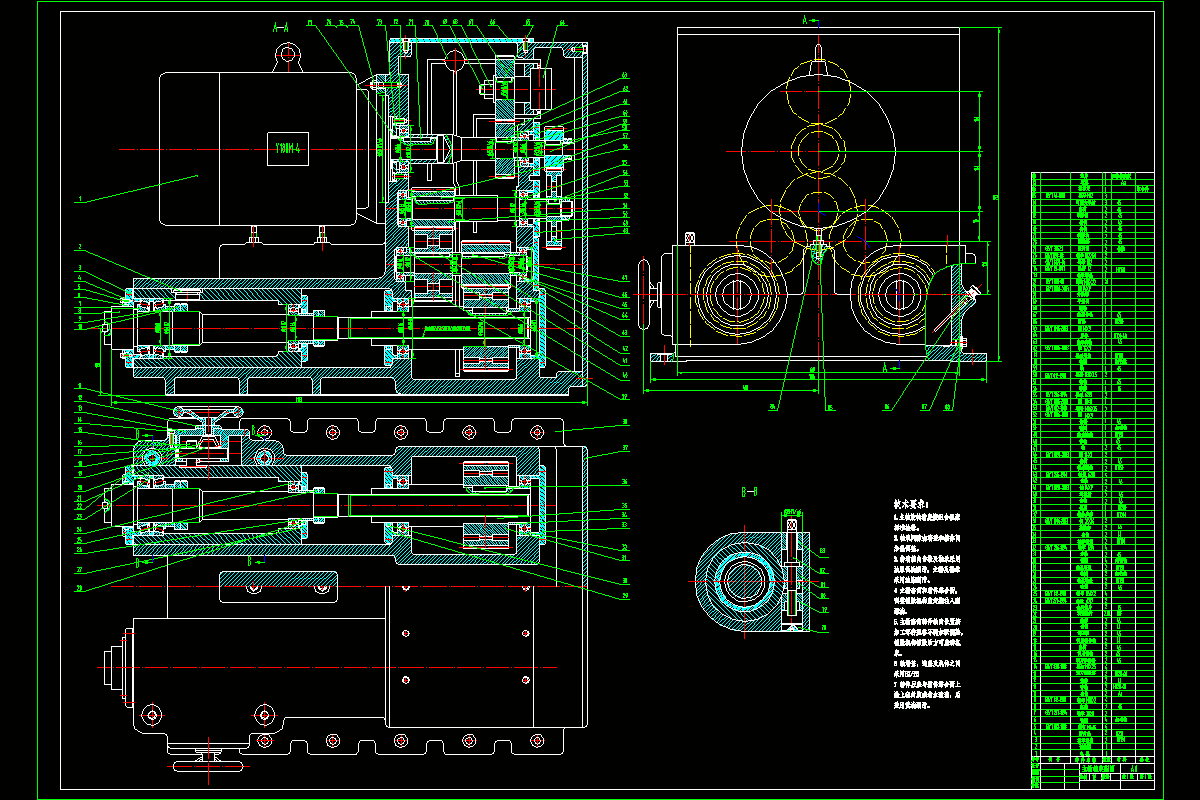
Task: Select the handwheel at the bottom view
Action: pyautogui.click(x=208, y=766)
